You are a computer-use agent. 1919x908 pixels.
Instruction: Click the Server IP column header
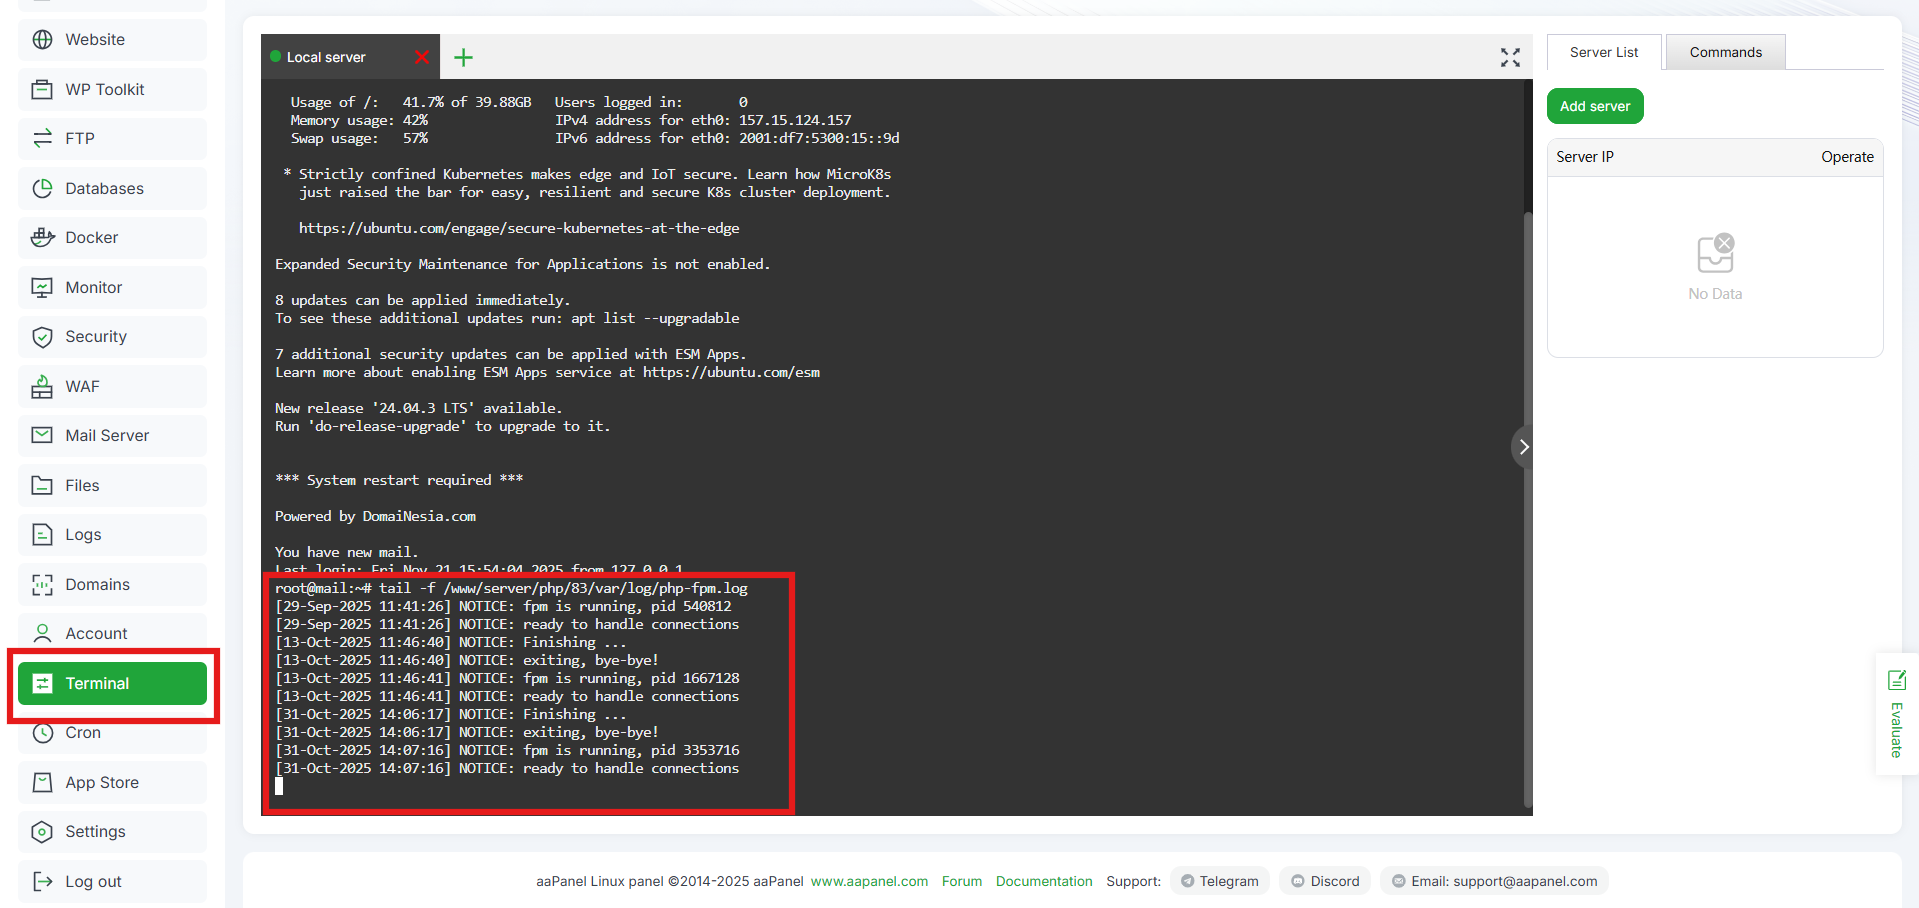pyautogui.click(x=1585, y=157)
